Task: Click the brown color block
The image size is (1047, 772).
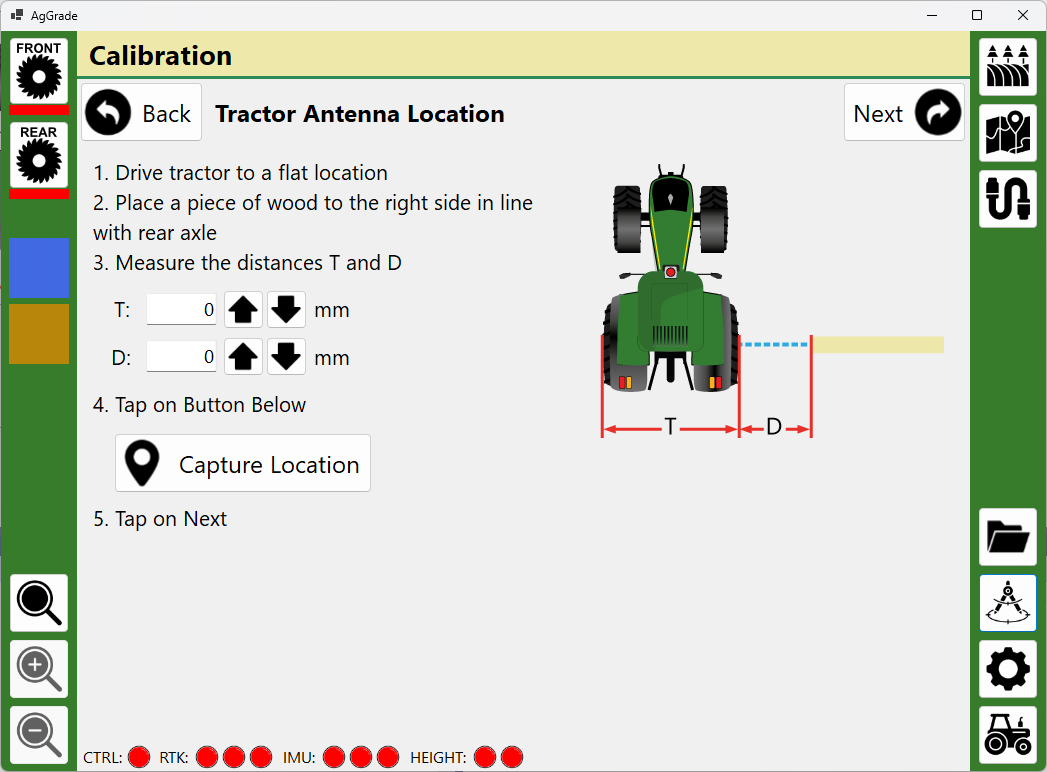Action: pyautogui.click(x=39, y=333)
